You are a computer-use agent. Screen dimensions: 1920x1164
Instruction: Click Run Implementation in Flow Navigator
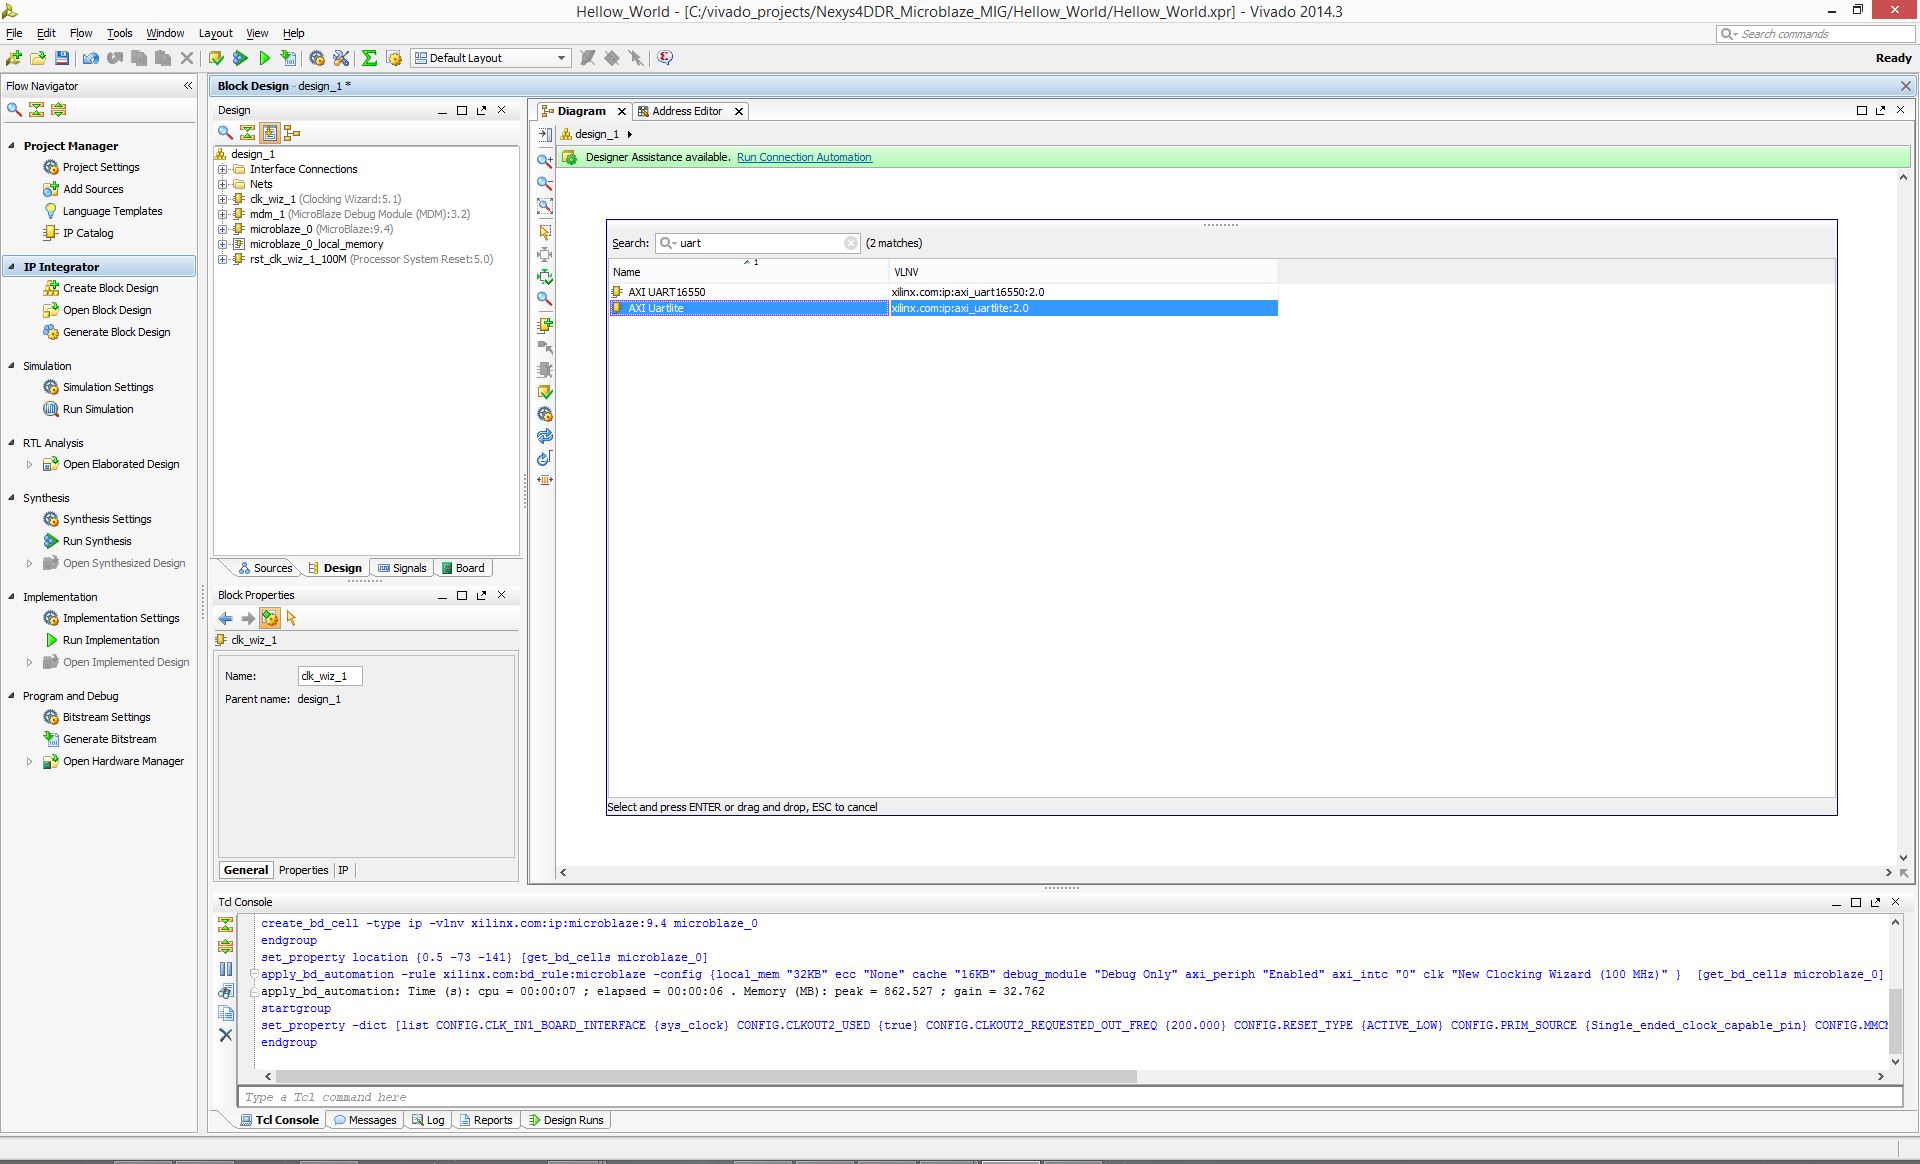coord(111,640)
